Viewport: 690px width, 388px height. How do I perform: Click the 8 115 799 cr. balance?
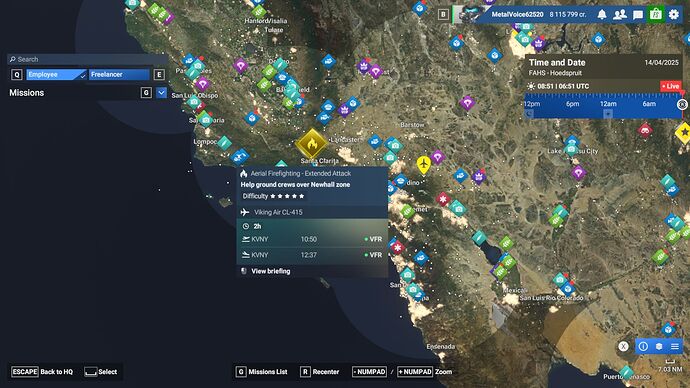click(568, 15)
